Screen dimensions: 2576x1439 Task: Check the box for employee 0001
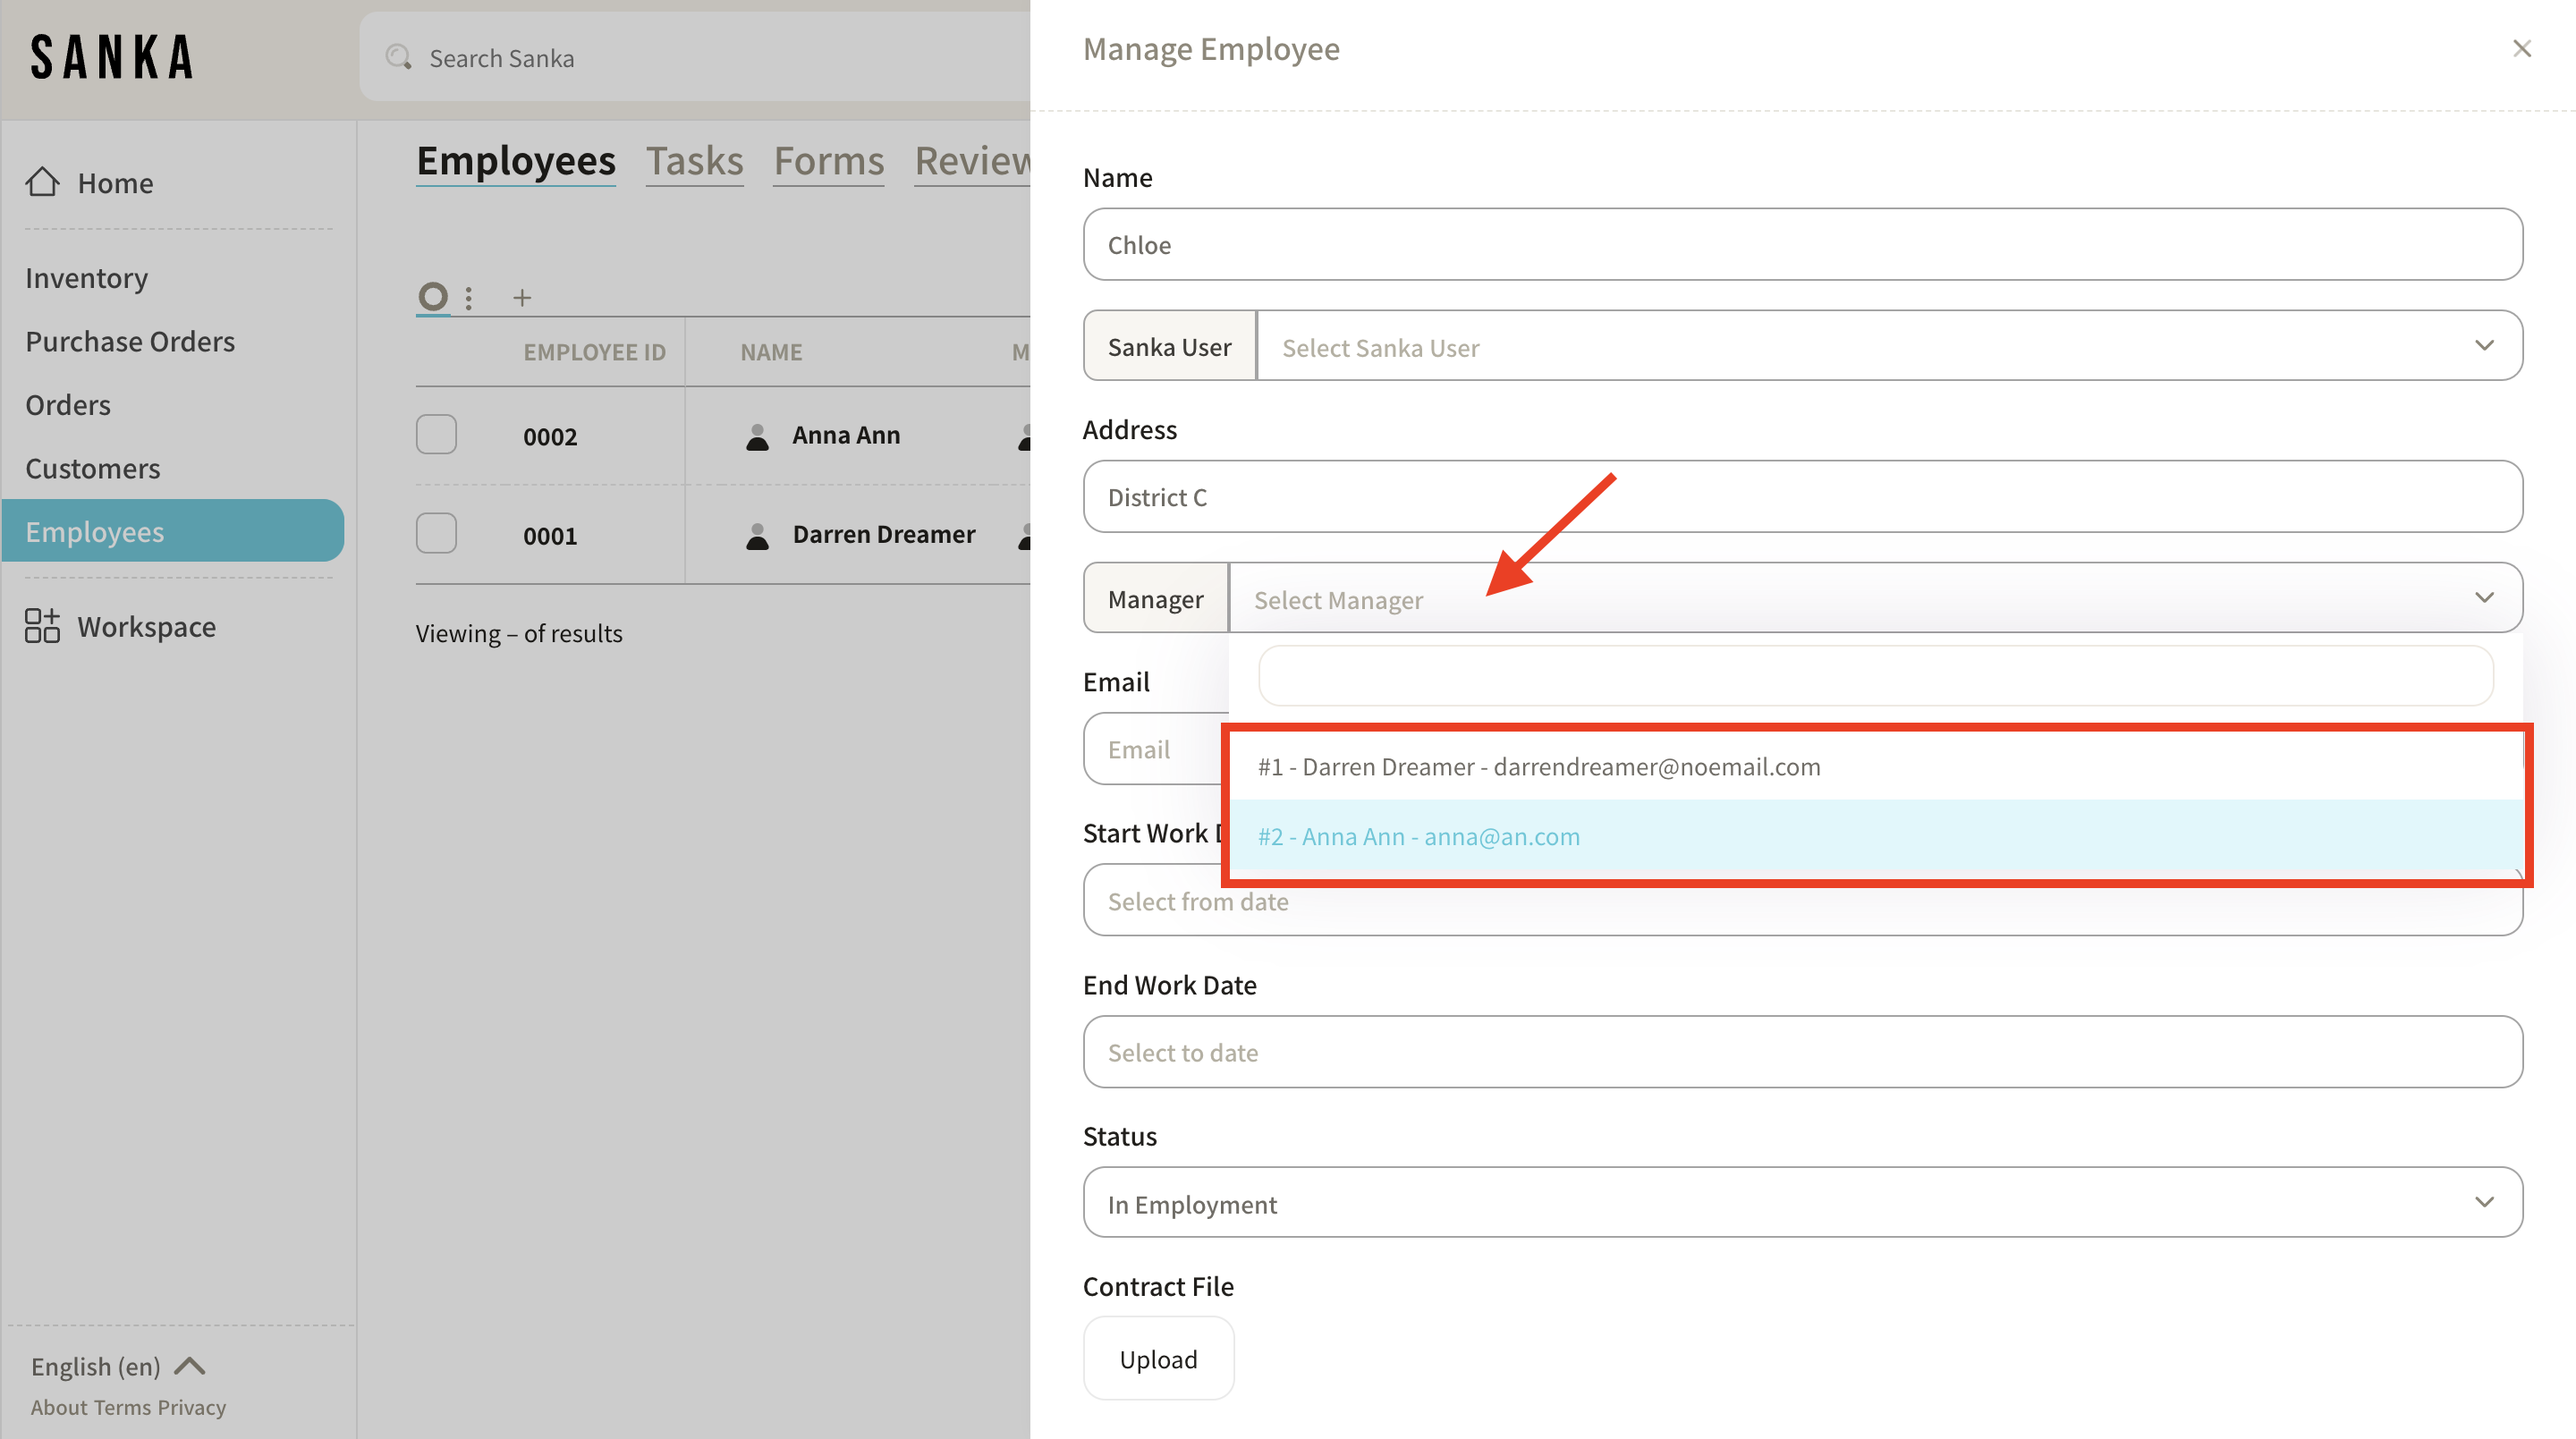[436, 533]
